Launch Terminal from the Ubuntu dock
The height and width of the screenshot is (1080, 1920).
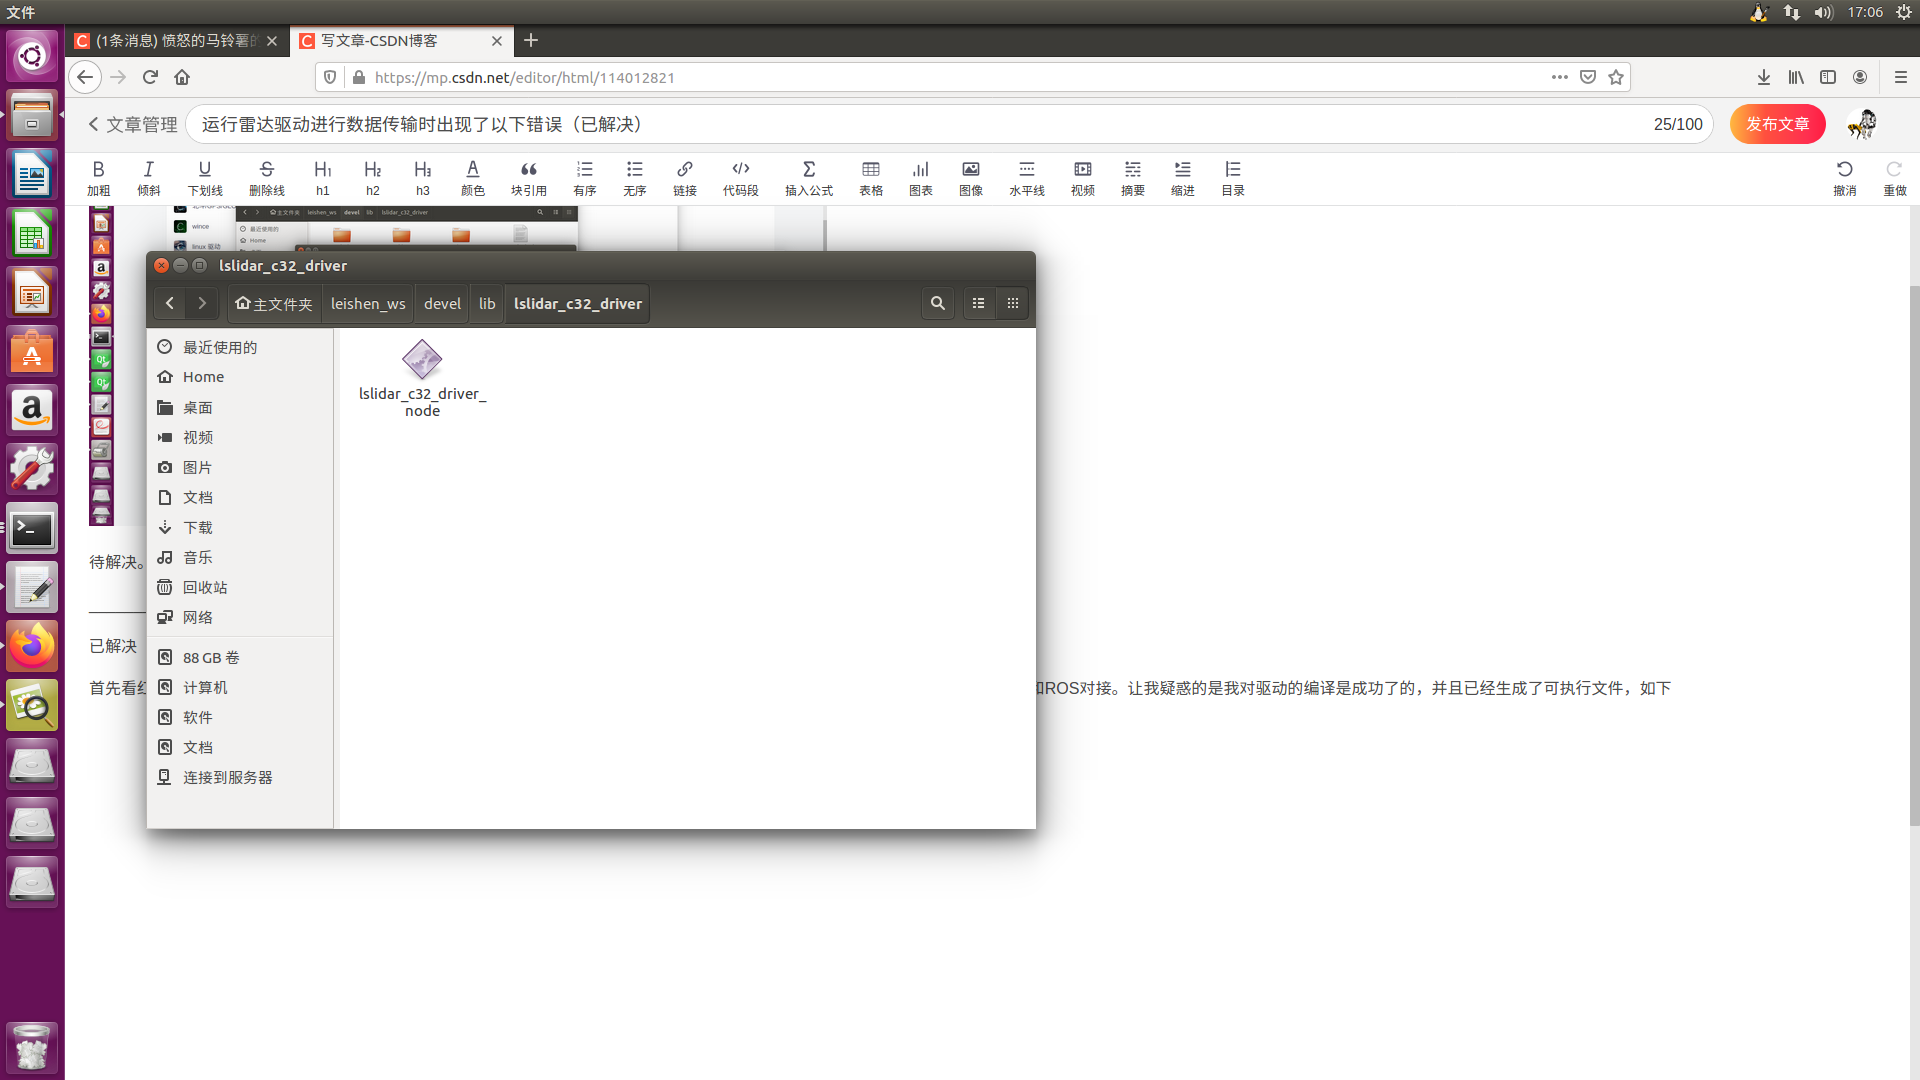point(32,529)
